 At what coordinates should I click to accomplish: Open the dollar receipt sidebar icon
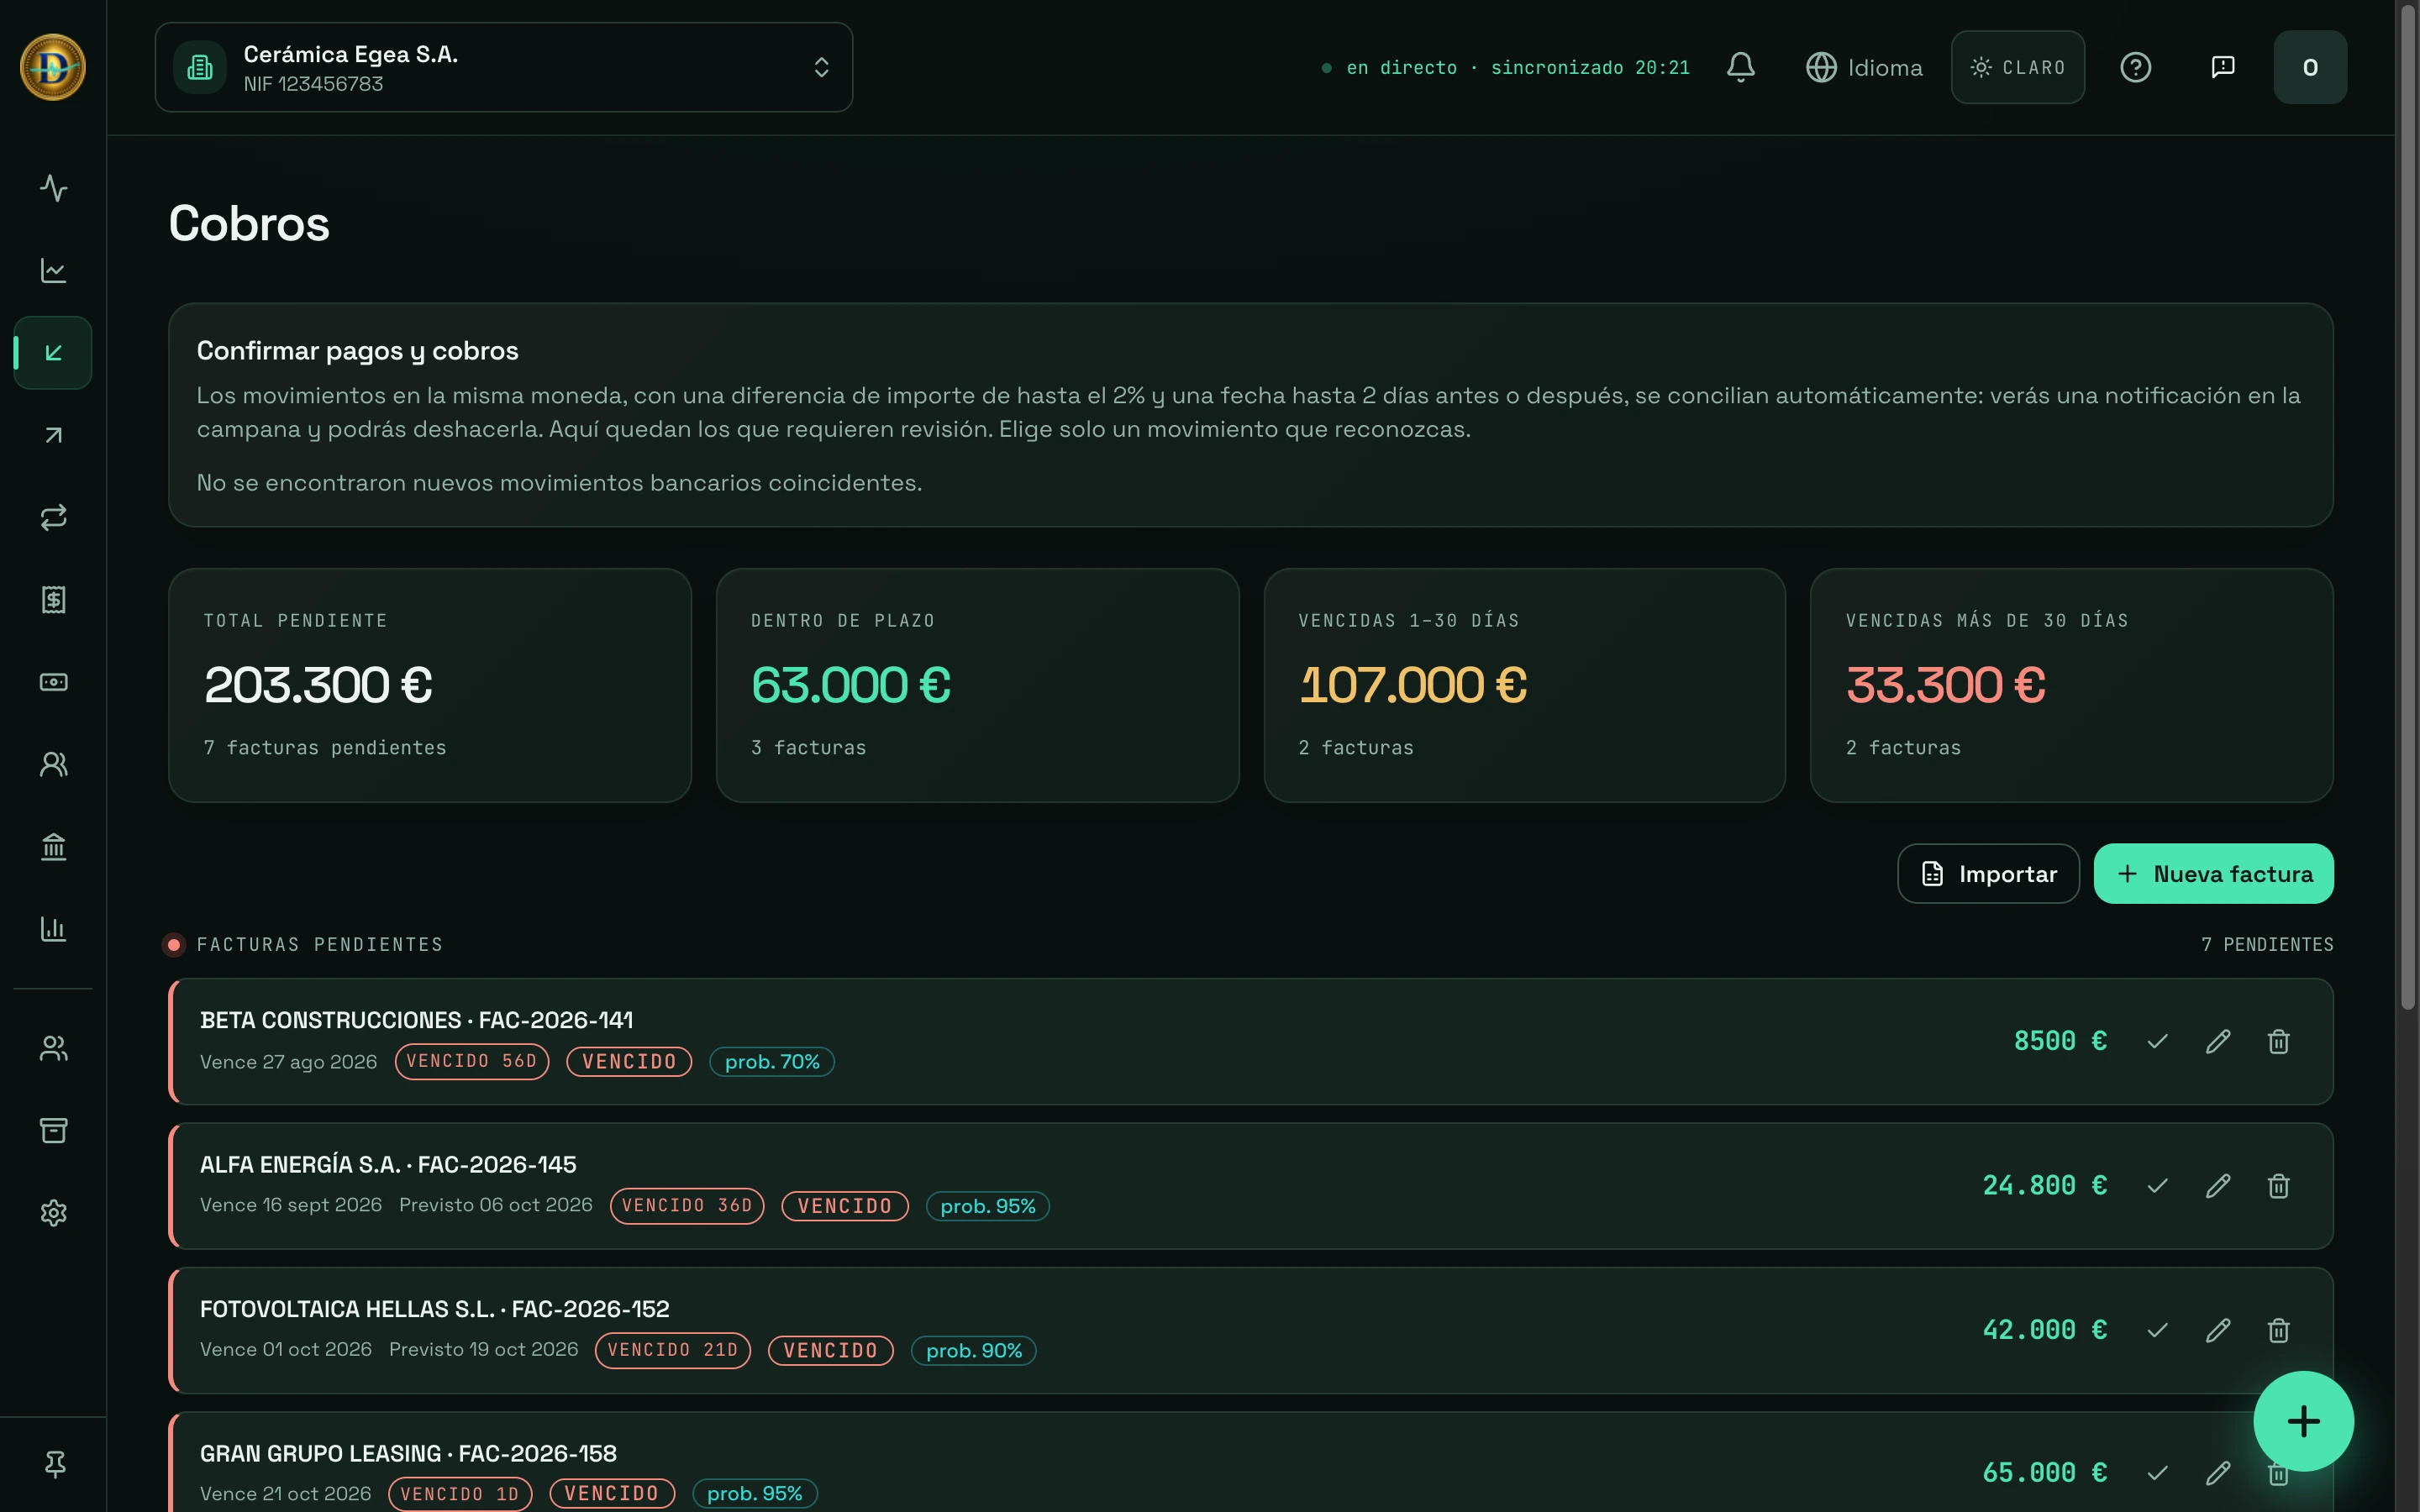tap(53, 600)
